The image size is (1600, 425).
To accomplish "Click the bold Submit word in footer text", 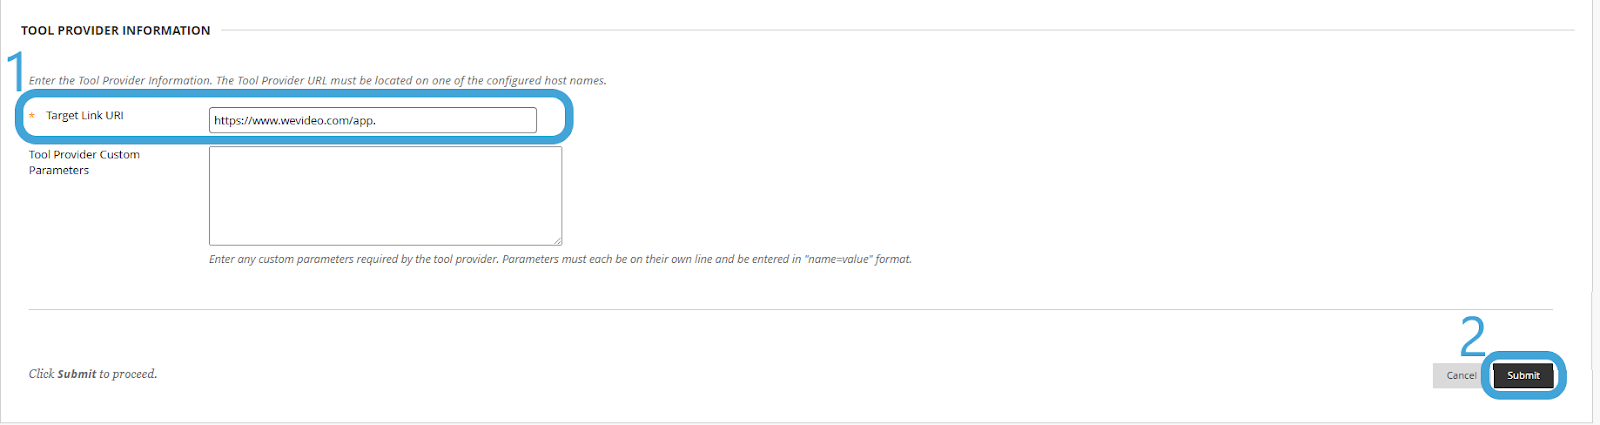I will tap(77, 374).
